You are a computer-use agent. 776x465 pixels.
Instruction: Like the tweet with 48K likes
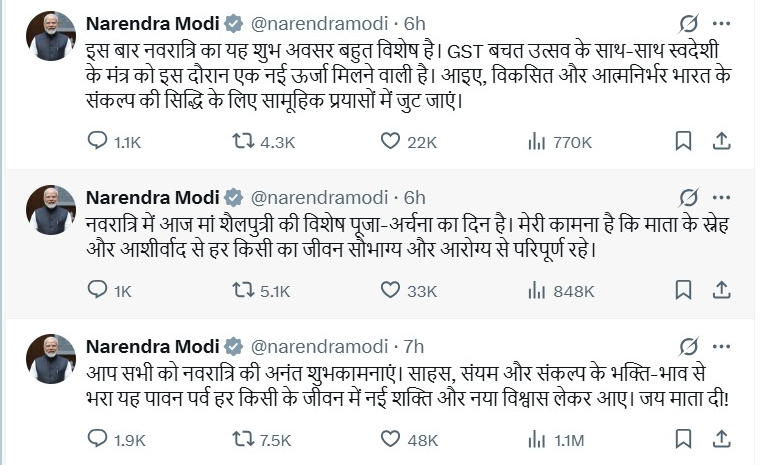[390, 438]
